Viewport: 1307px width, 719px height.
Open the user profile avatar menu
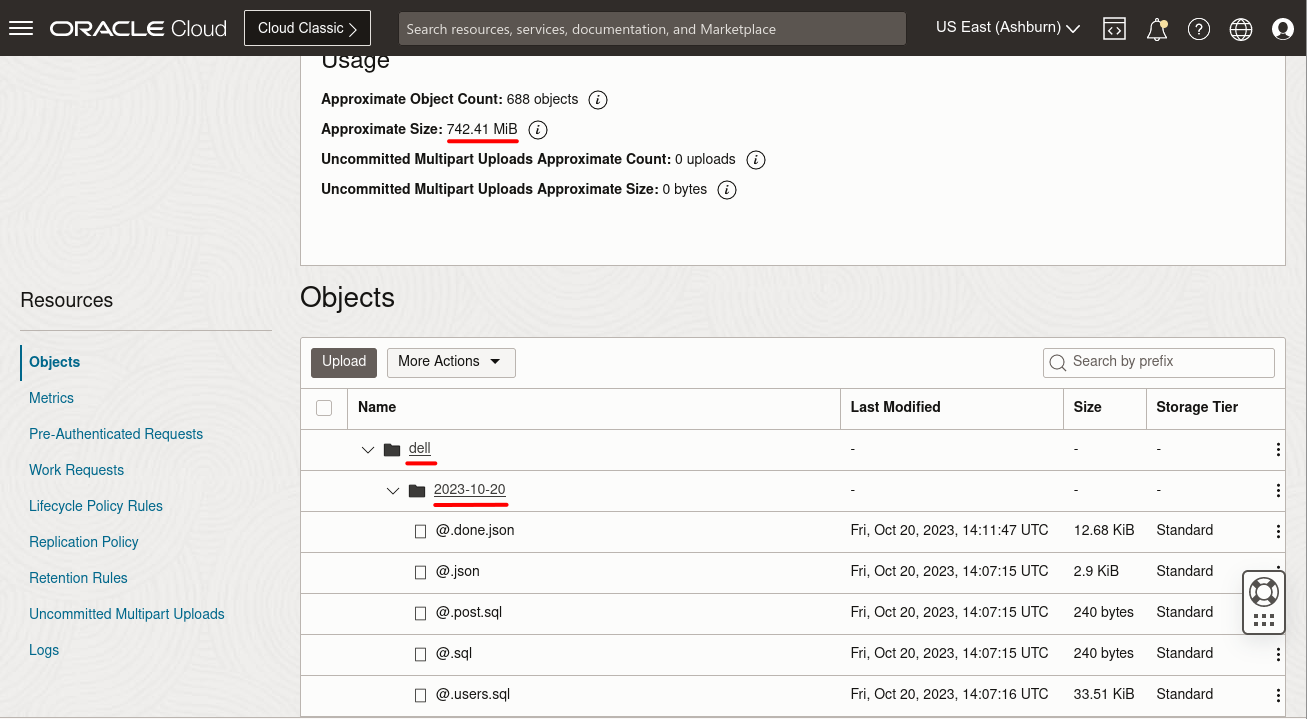1283,28
